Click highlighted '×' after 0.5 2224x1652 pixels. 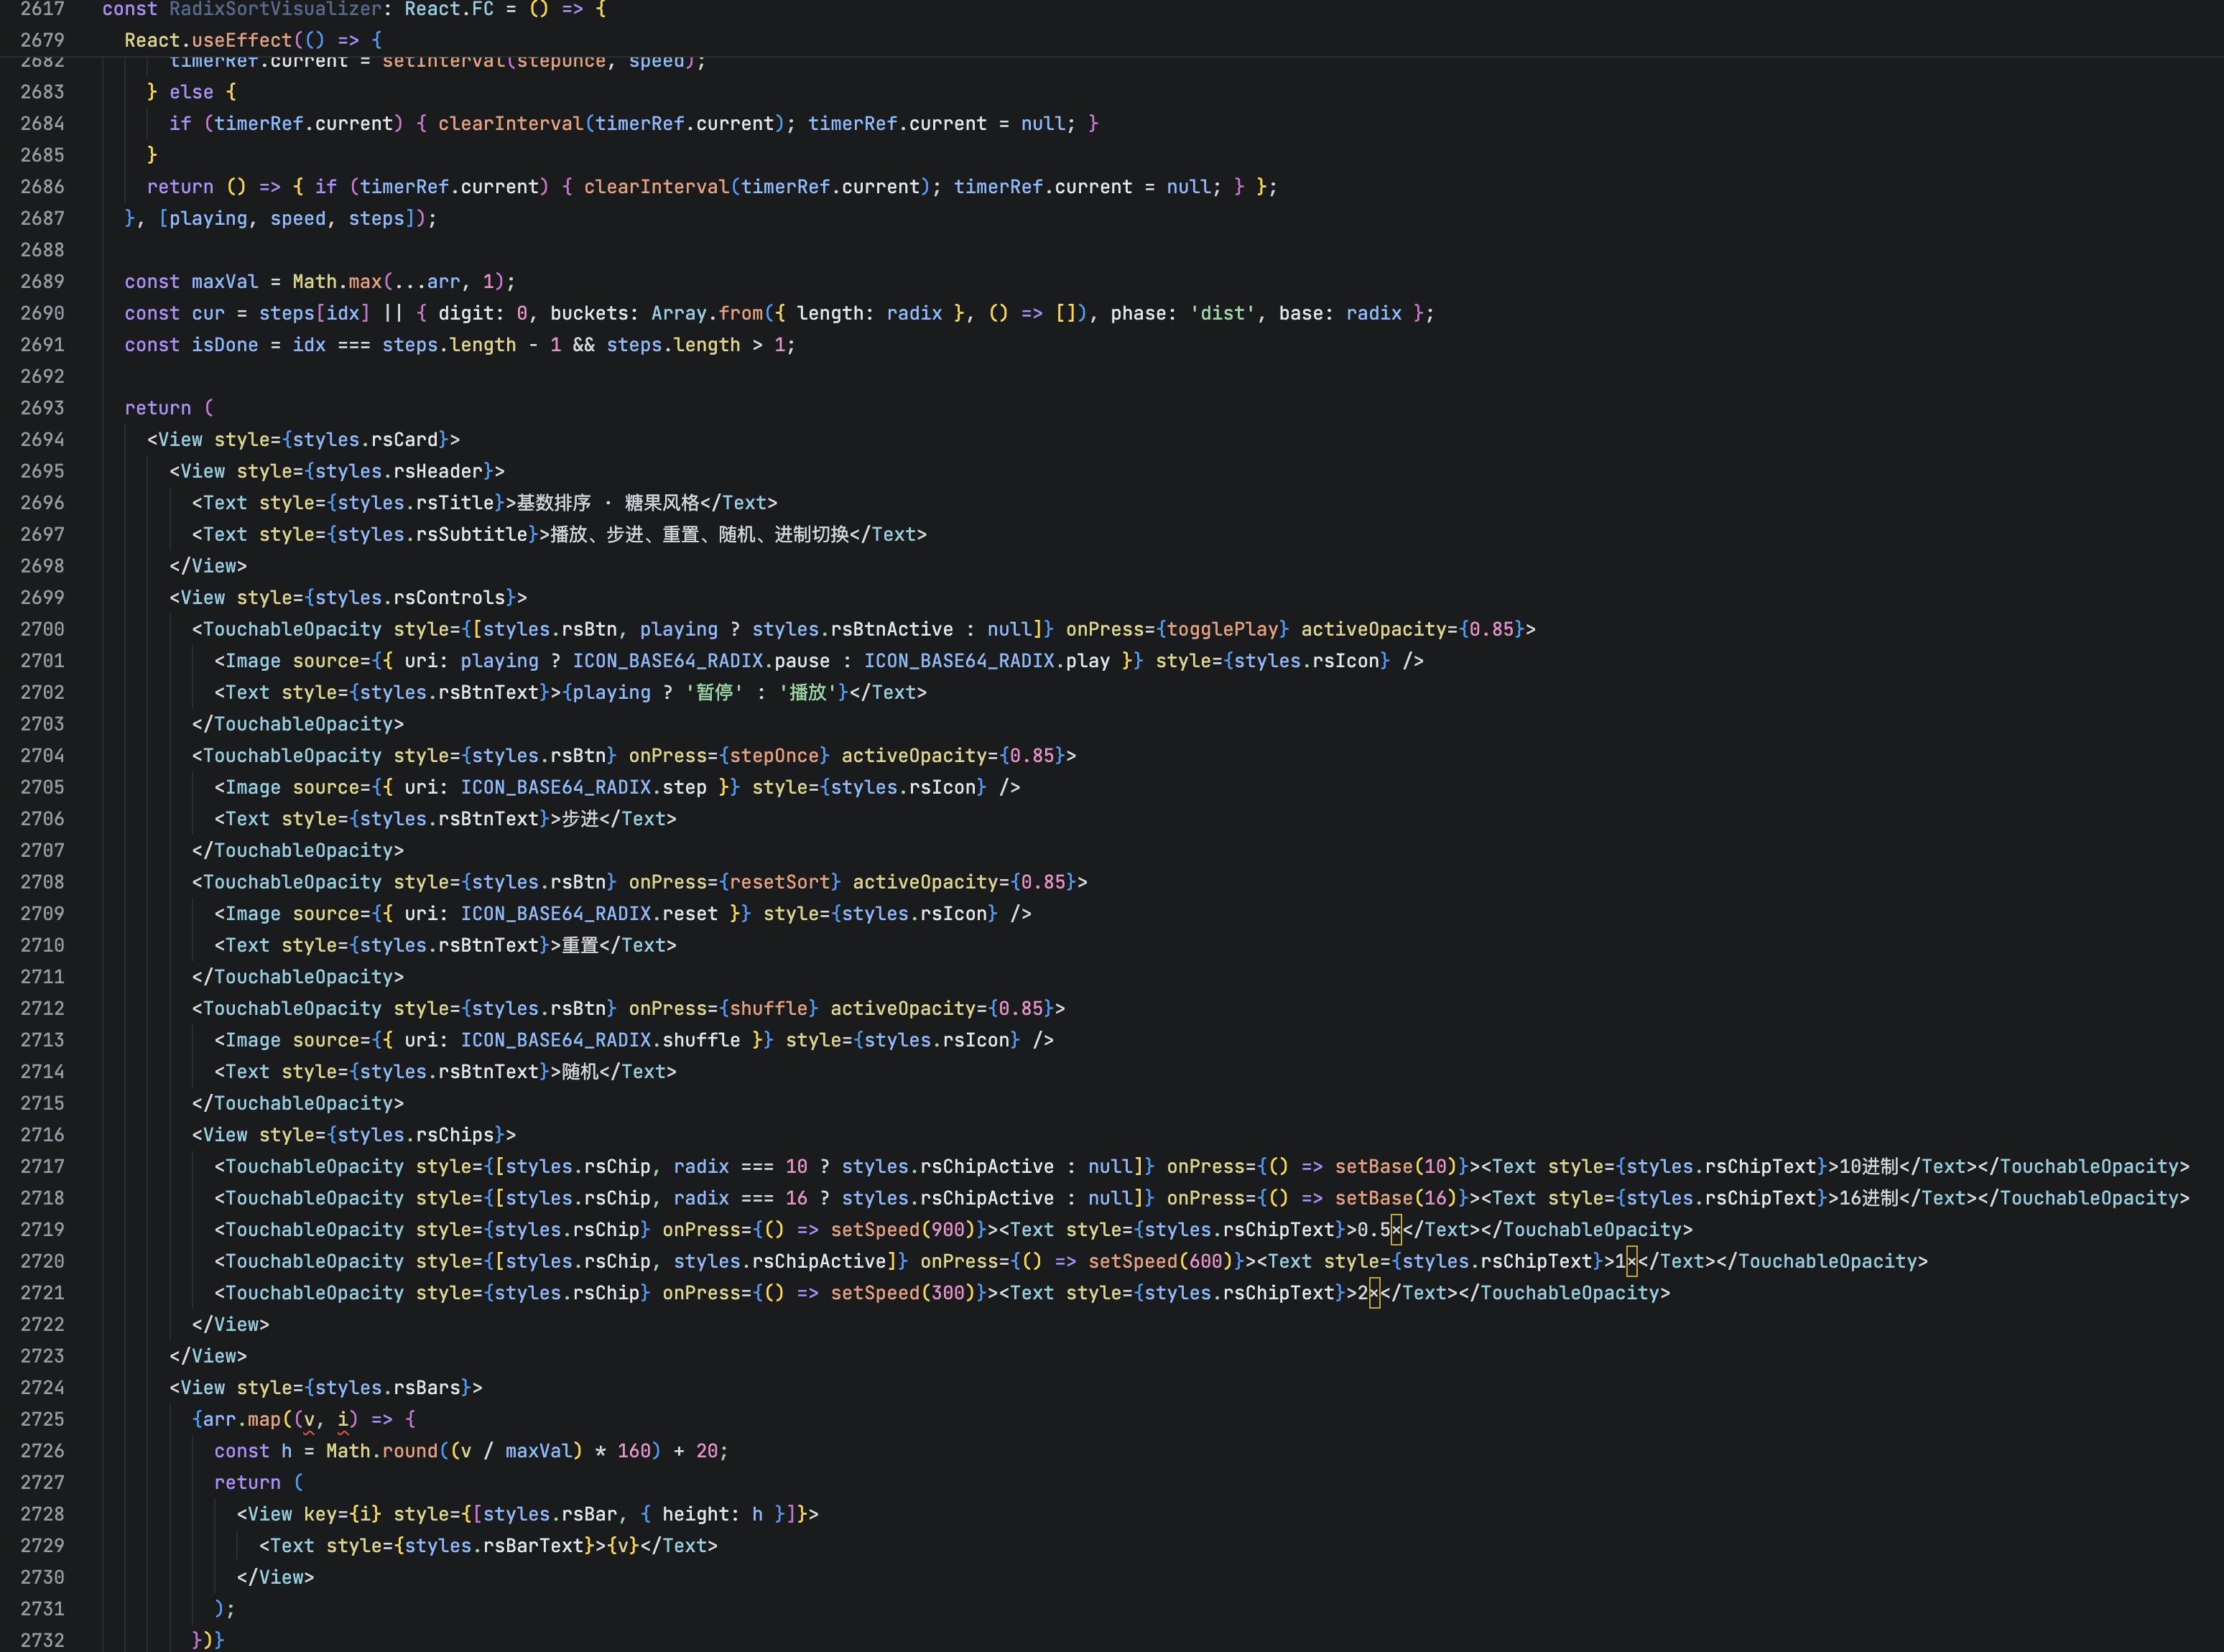[1397, 1230]
